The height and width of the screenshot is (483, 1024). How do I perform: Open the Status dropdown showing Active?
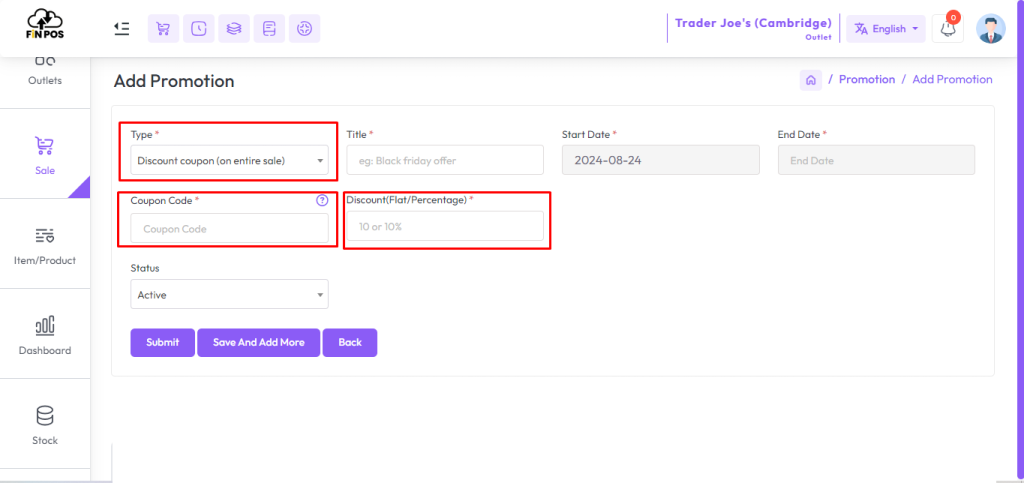coord(229,294)
